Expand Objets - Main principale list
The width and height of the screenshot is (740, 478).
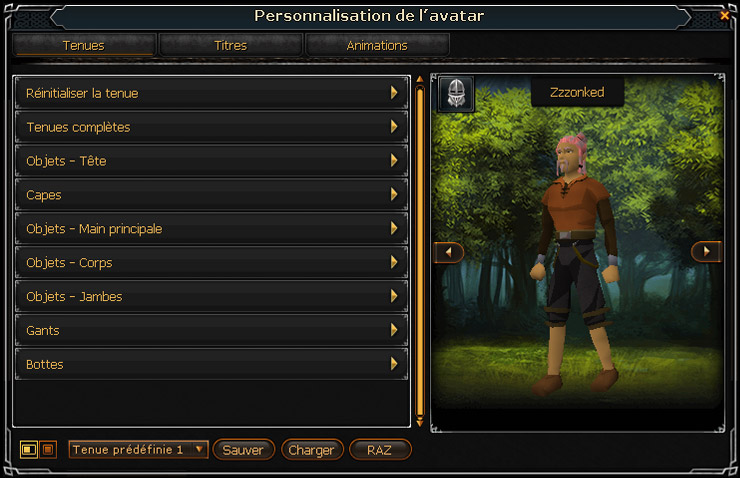(x=211, y=229)
